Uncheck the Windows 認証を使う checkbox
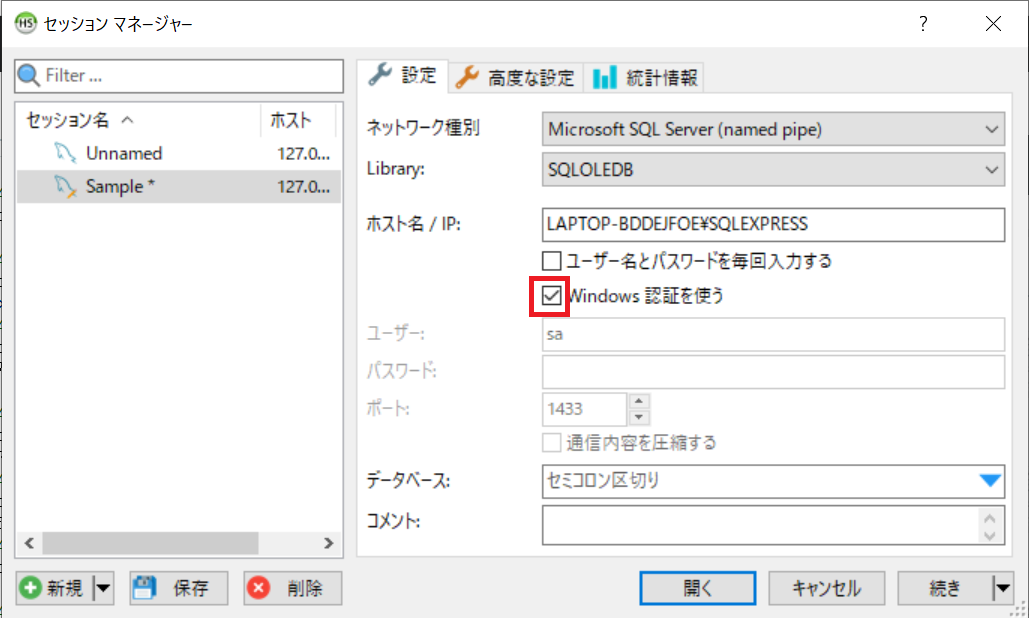Image resolution: width=1029 pixels, height=618 pixels. point(551,296)
